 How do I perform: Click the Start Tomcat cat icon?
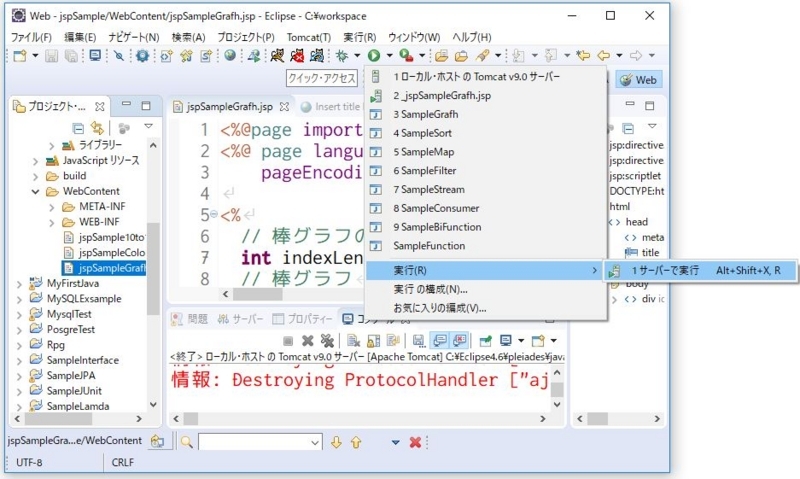(277, 56)
